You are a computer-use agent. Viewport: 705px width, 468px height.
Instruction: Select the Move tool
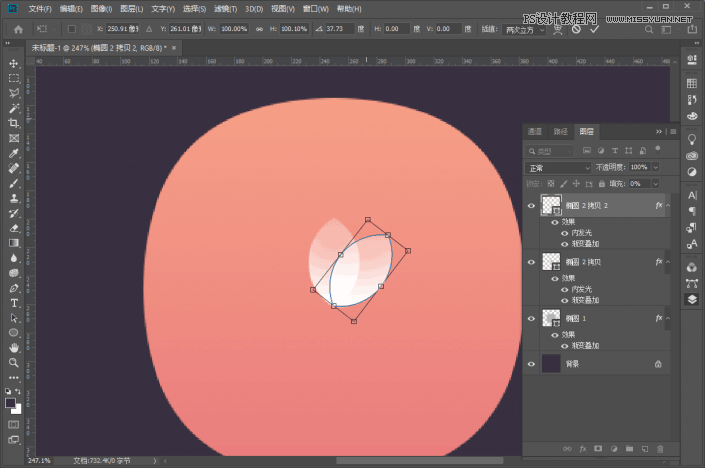pyautogui.click(x=14, y=63)
